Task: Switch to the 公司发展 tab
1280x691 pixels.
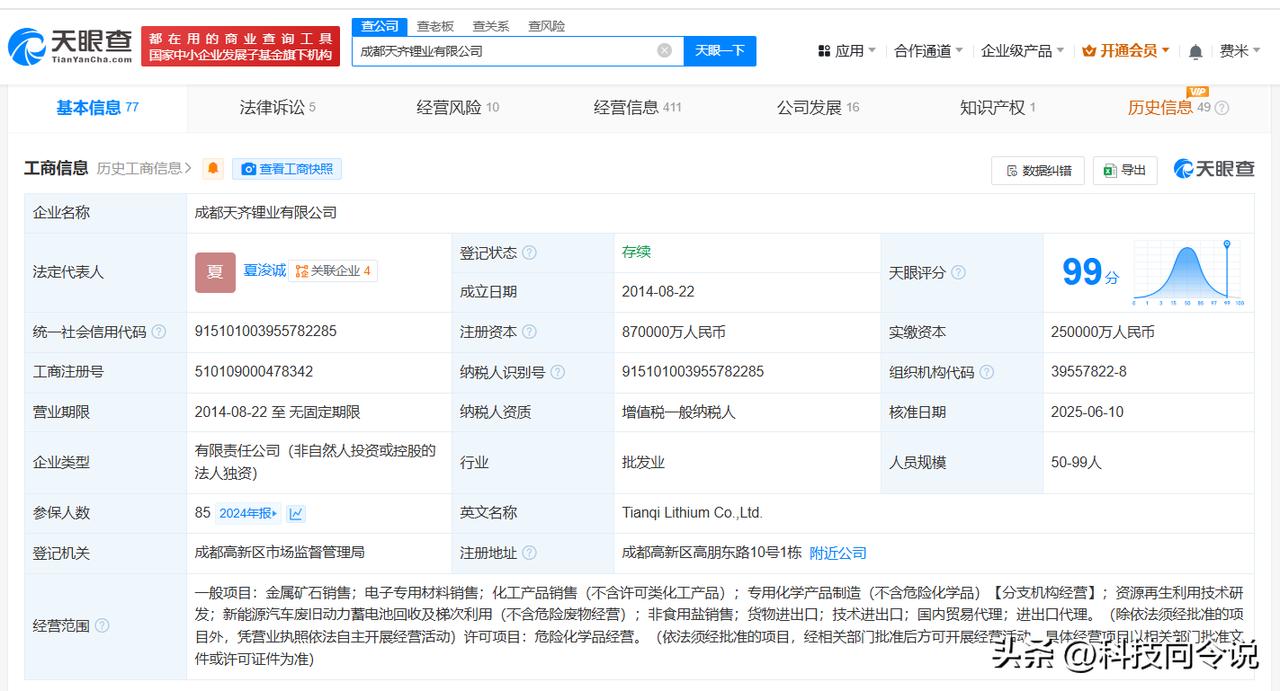Action: (817, 108)
